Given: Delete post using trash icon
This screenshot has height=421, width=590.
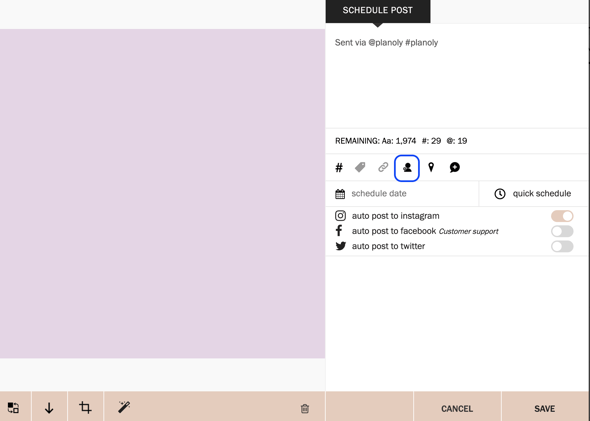Looking at the screenshot, I should click(305, 408).
